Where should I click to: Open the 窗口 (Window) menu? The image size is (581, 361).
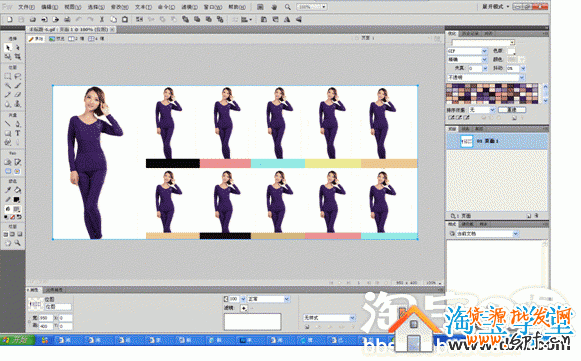click(213, 7)
